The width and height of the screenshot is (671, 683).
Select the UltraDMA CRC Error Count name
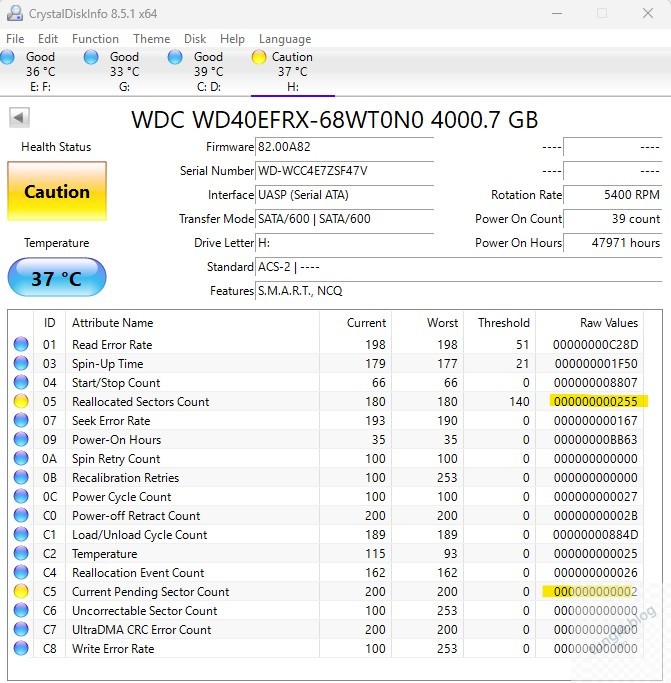click(x=141, y=630)
